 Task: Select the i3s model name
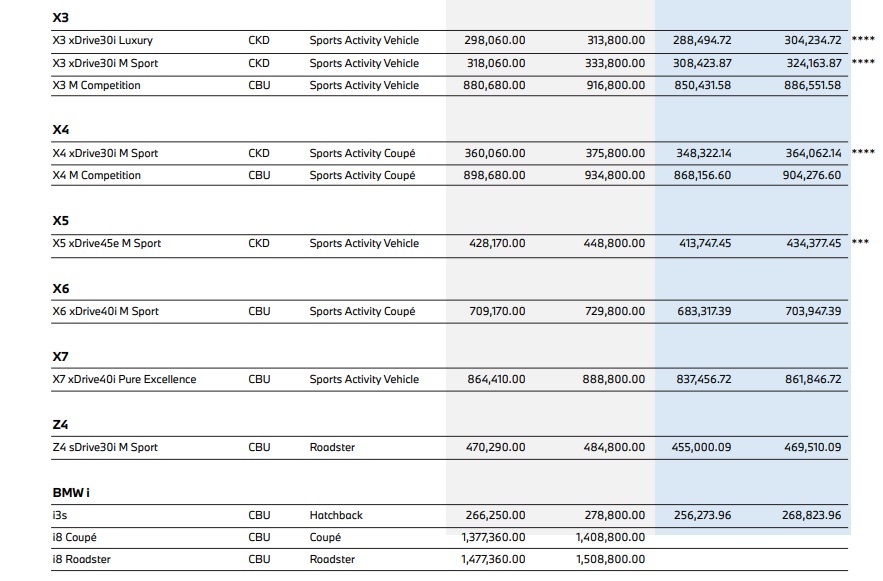(59, 515)
